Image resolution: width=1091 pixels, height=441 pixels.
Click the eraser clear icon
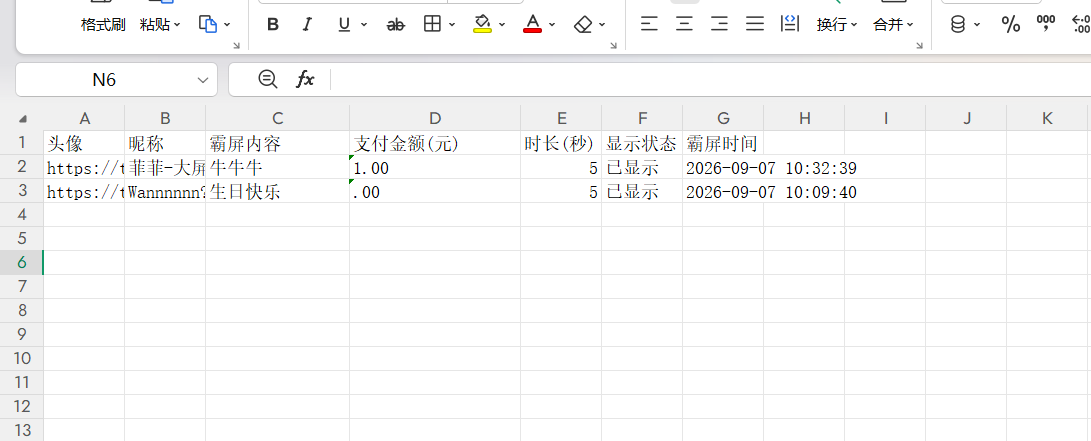pyautogui.click(x=583, y=25)
